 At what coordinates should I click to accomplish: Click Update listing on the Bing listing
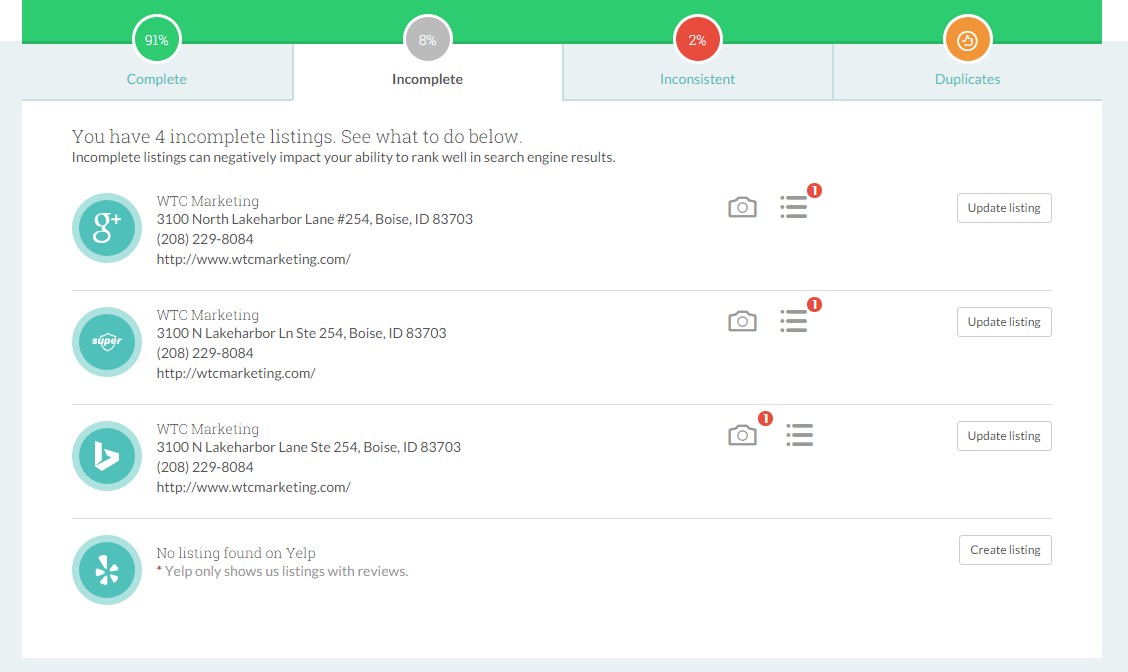pos(1004,435)
